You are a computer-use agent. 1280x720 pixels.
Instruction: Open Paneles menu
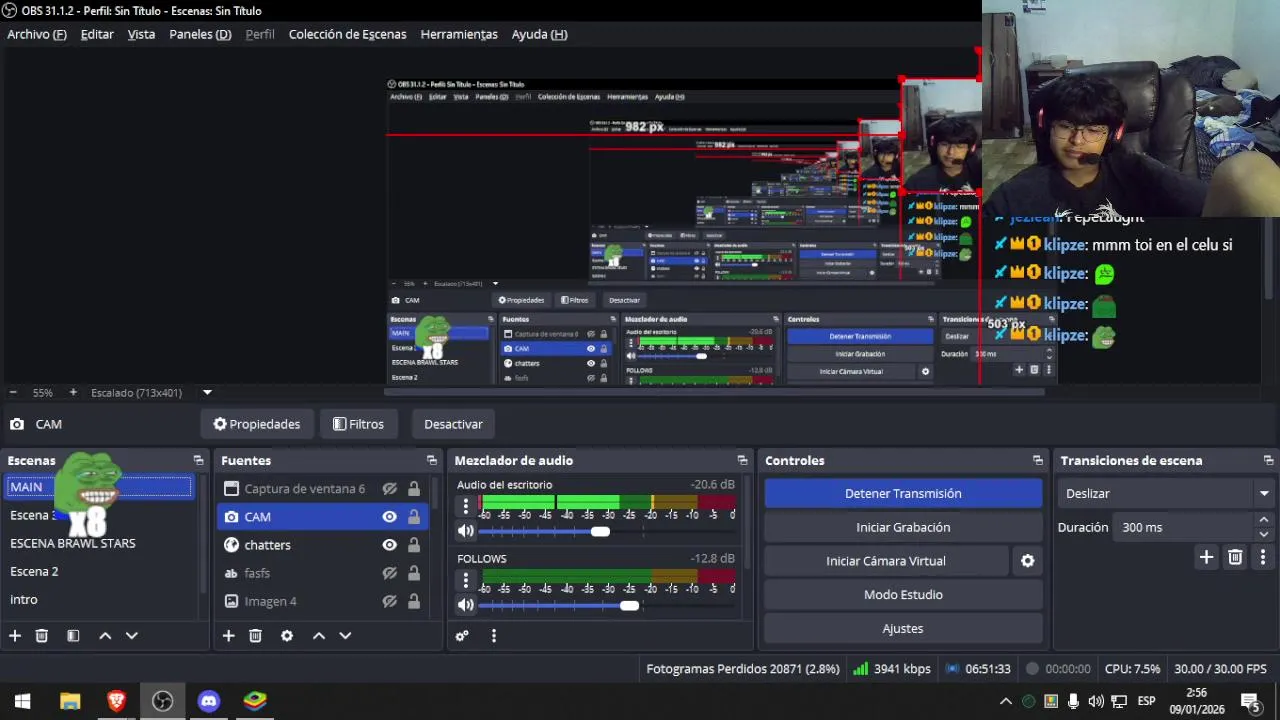click(x=200, y=34)
